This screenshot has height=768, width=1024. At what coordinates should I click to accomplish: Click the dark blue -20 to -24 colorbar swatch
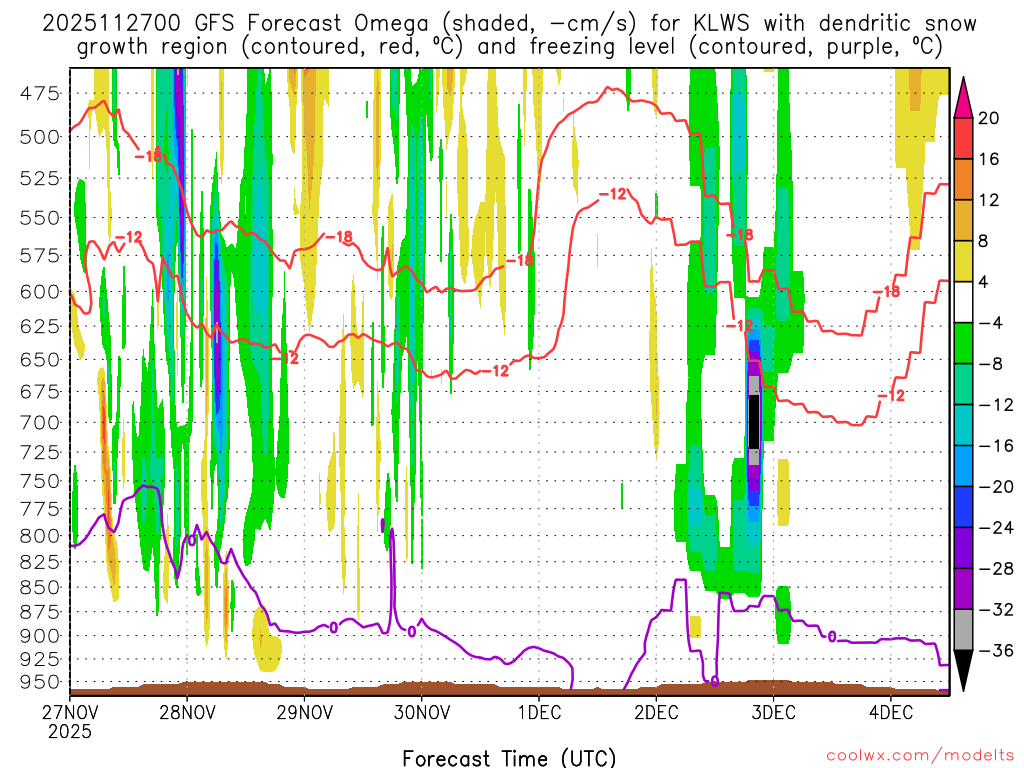963,507
